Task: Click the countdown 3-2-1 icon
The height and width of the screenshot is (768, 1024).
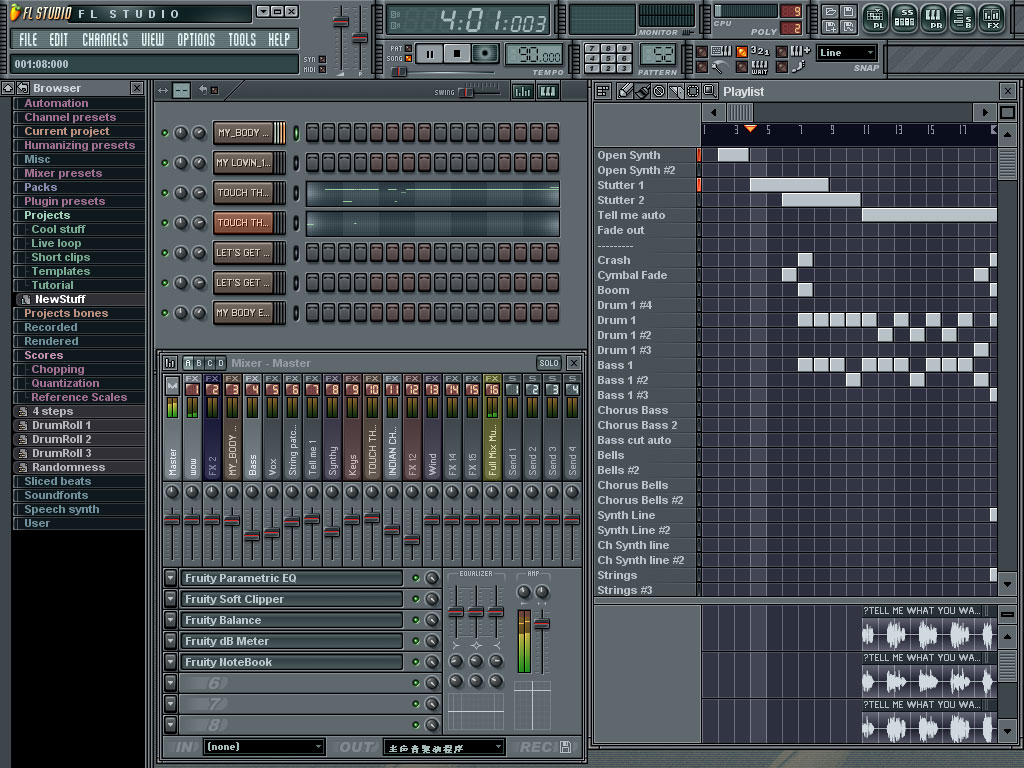Action: point(760,51)
